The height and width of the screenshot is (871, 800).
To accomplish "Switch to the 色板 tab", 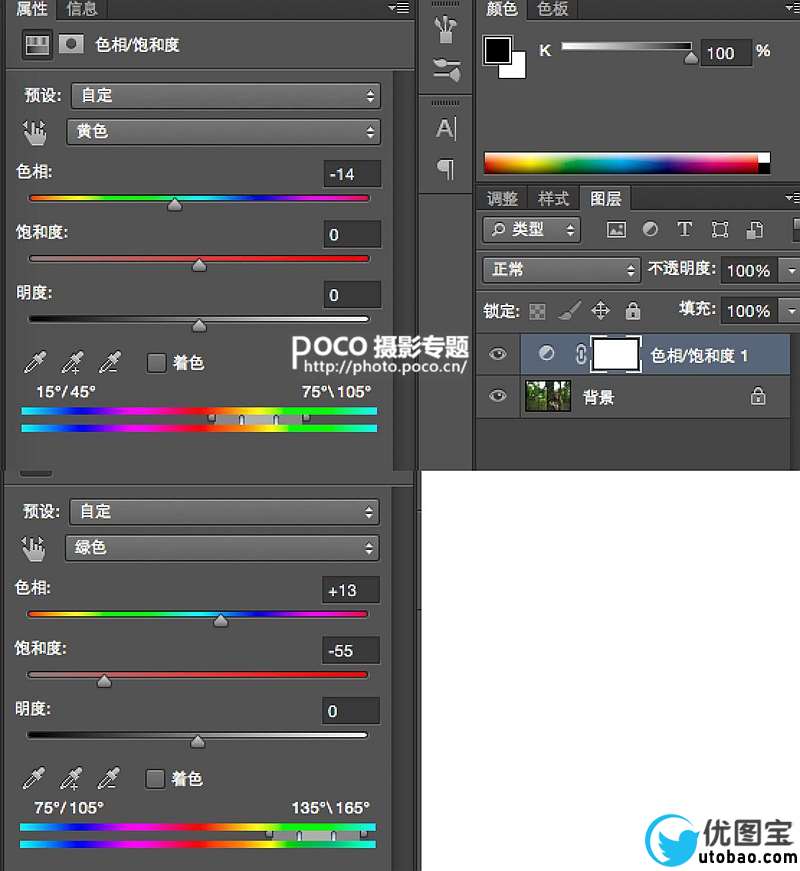I will coord(552,9).
